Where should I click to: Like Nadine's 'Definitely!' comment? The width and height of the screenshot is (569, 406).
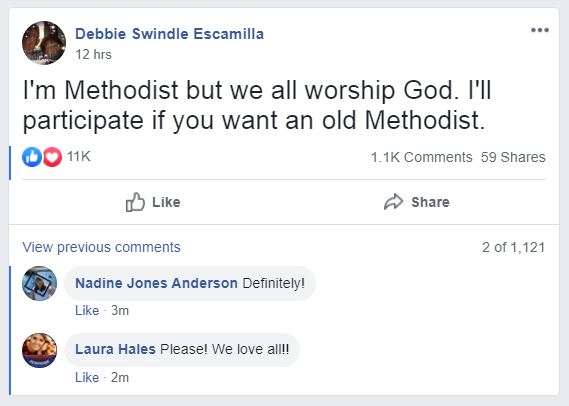point(87,311)
